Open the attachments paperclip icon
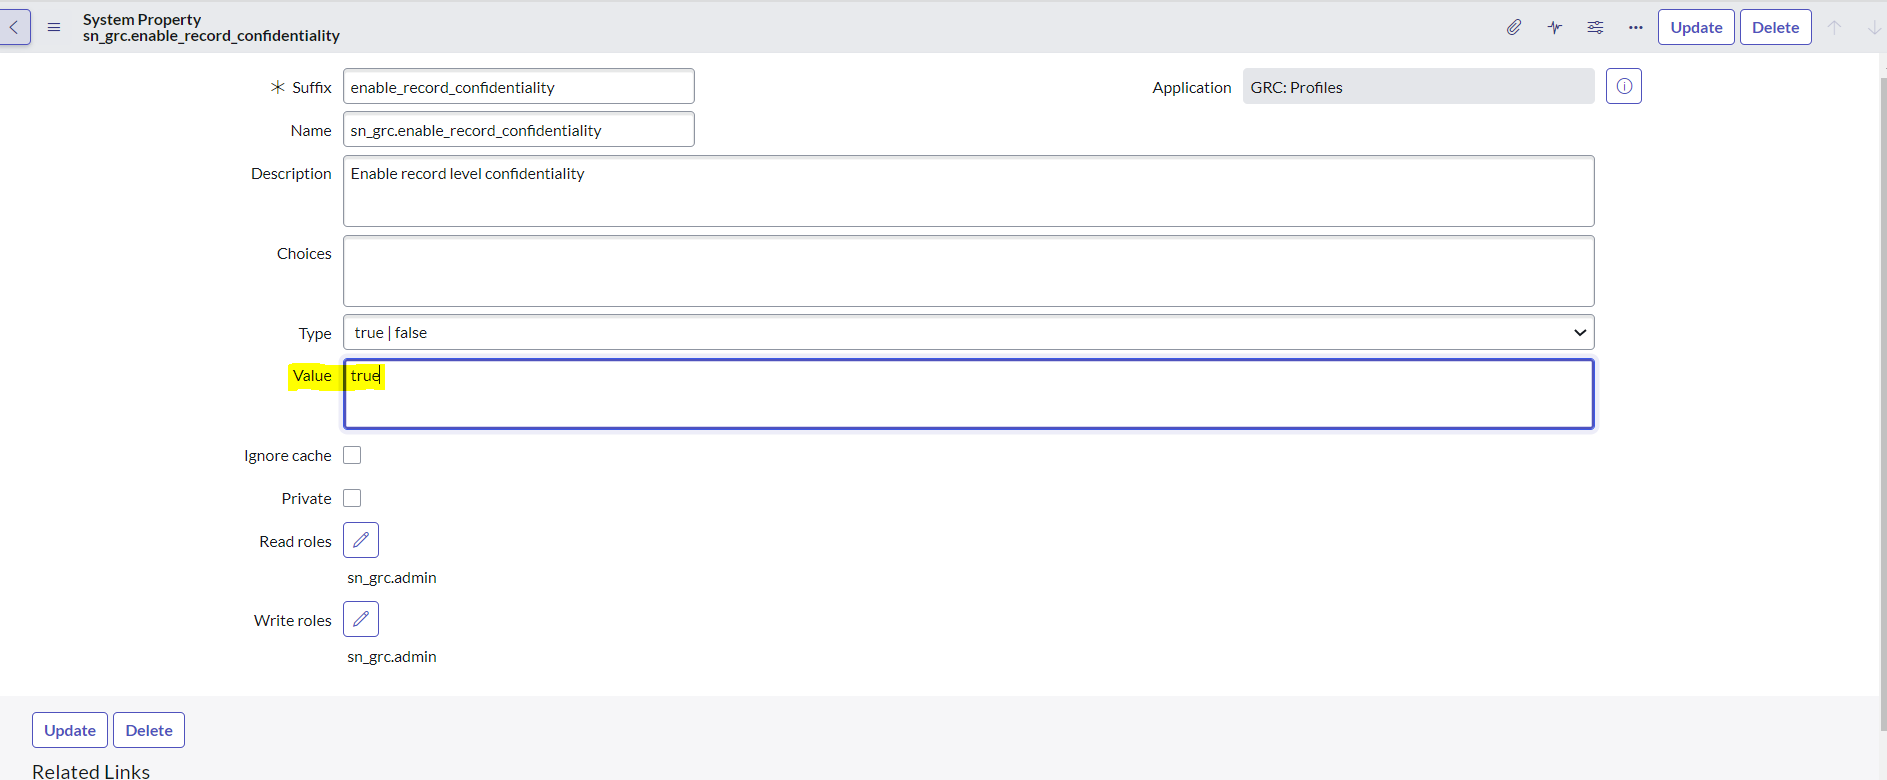Viewport: 1887px width, 780px height. [x=1514, y=27]
